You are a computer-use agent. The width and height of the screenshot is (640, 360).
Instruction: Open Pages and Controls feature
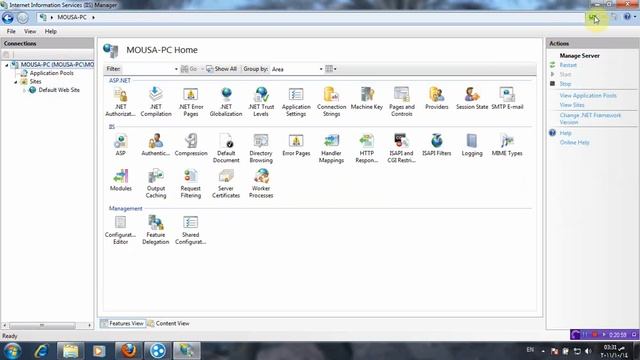tap(402, 102)
